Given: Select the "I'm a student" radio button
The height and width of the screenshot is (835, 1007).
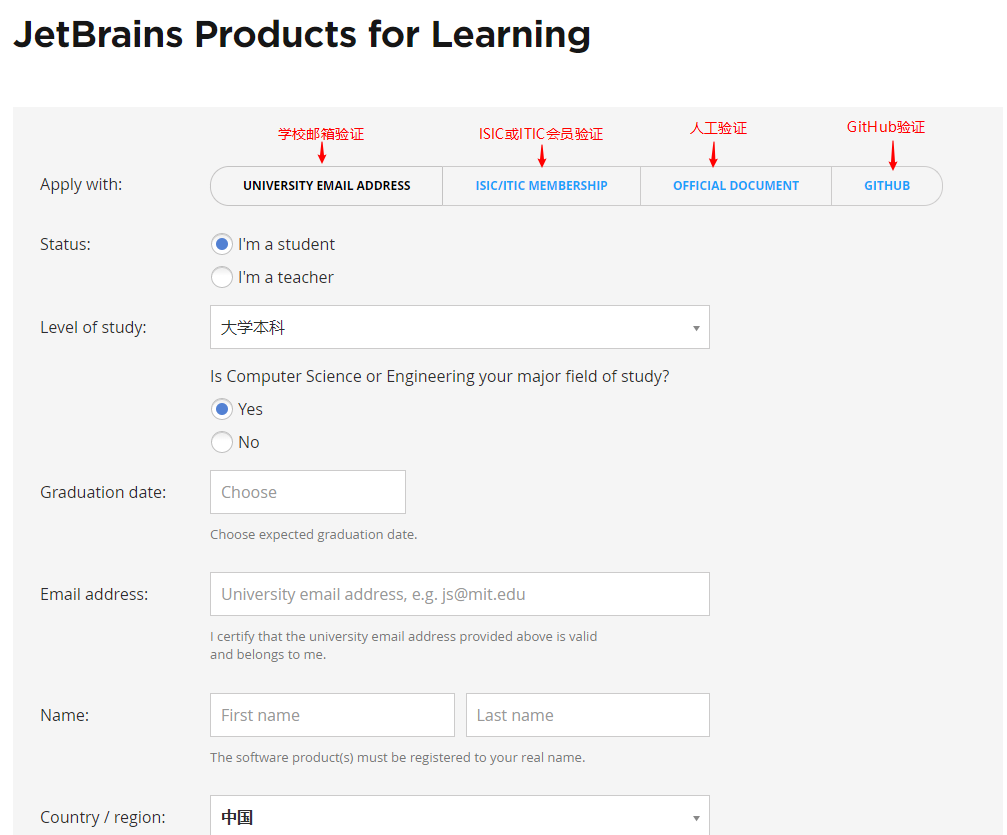Looking at the screenshot, I should tap(222, 244).
